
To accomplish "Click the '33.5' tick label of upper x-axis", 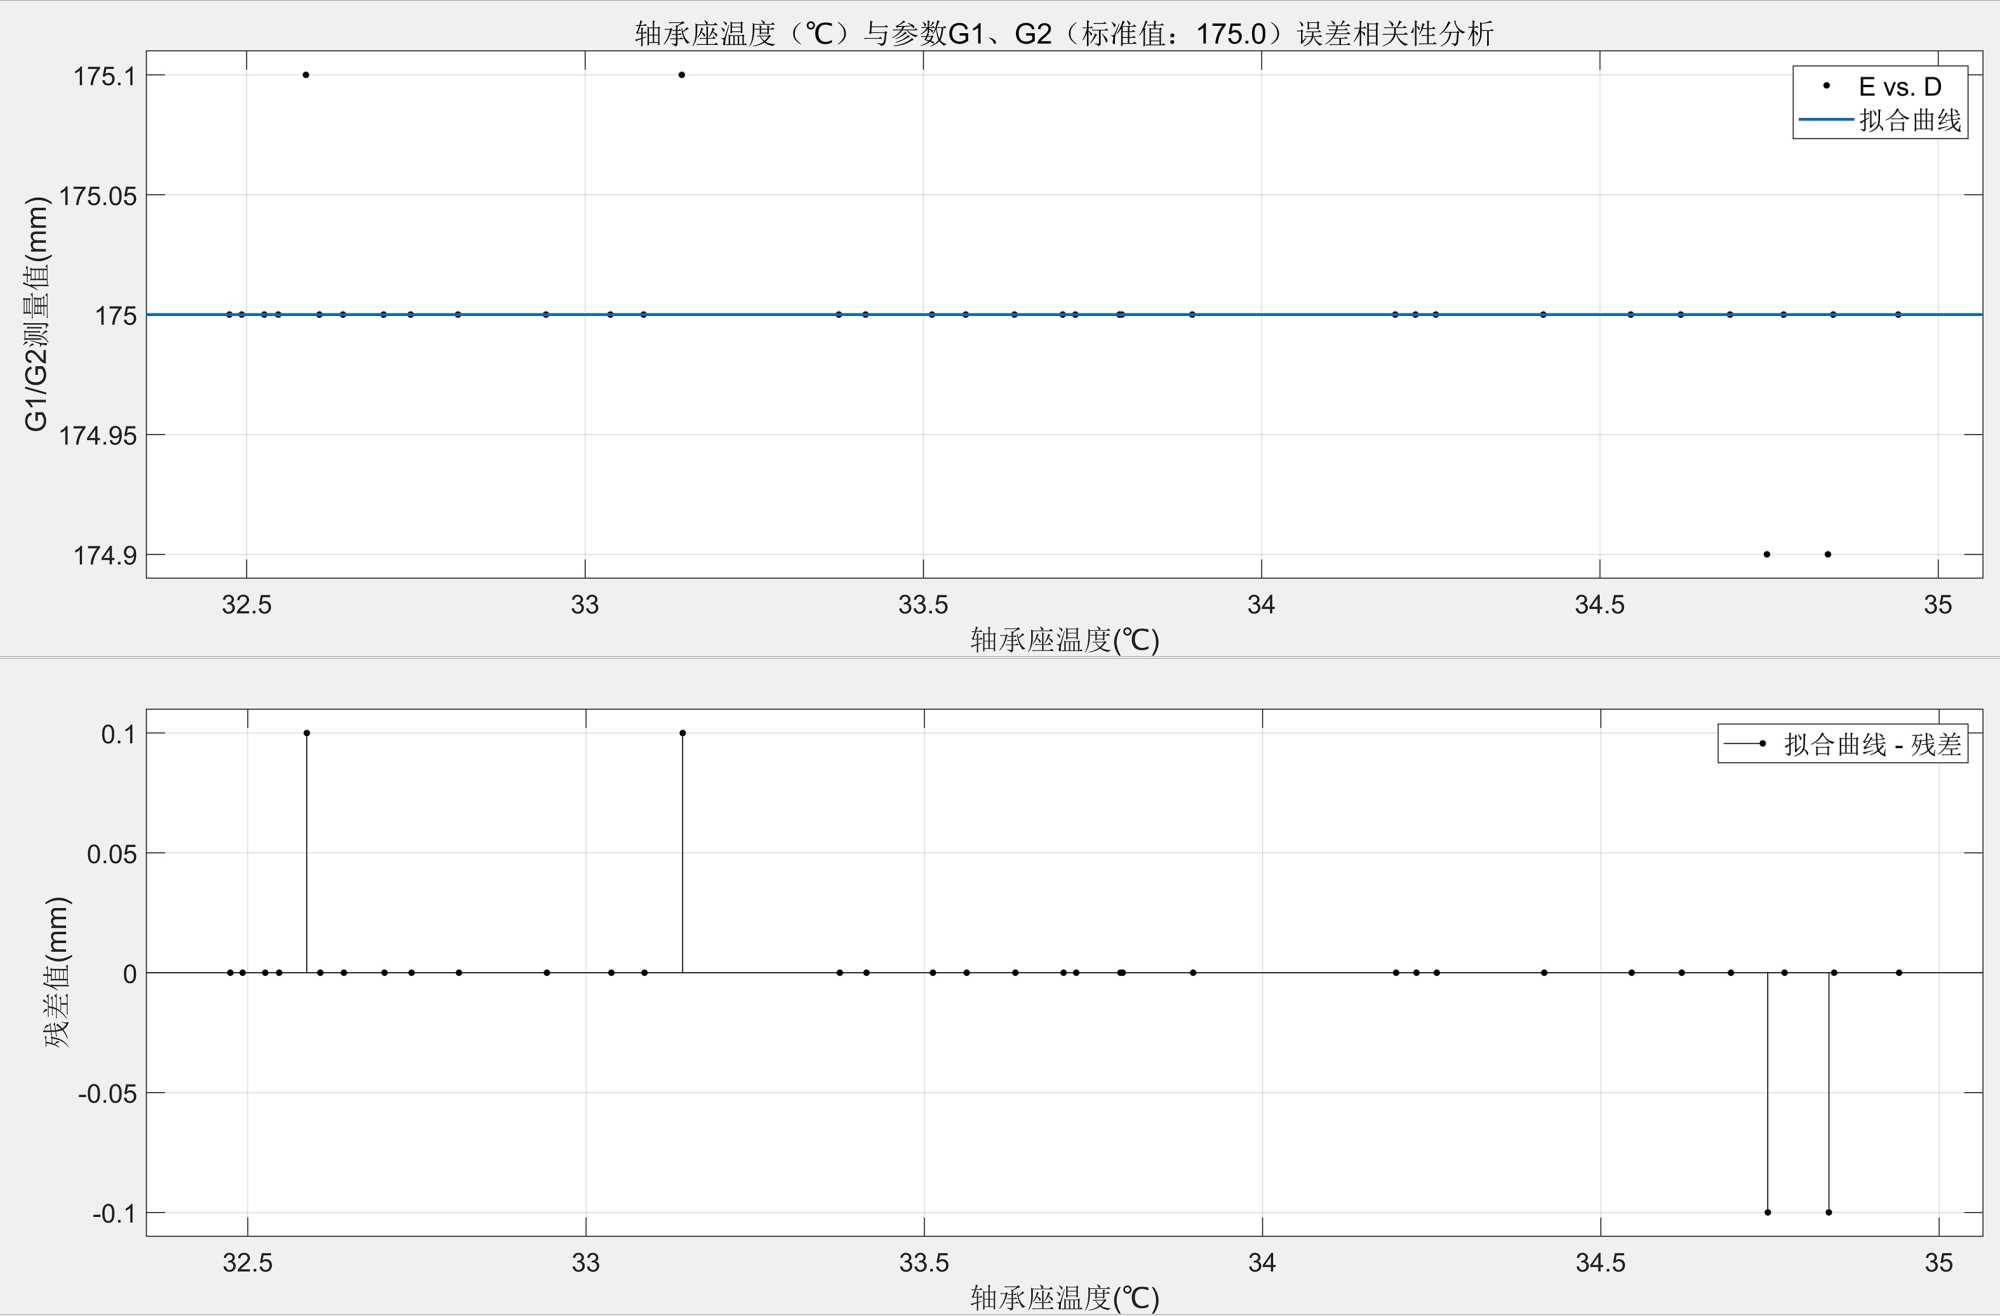I will click(x=922, y=605).
